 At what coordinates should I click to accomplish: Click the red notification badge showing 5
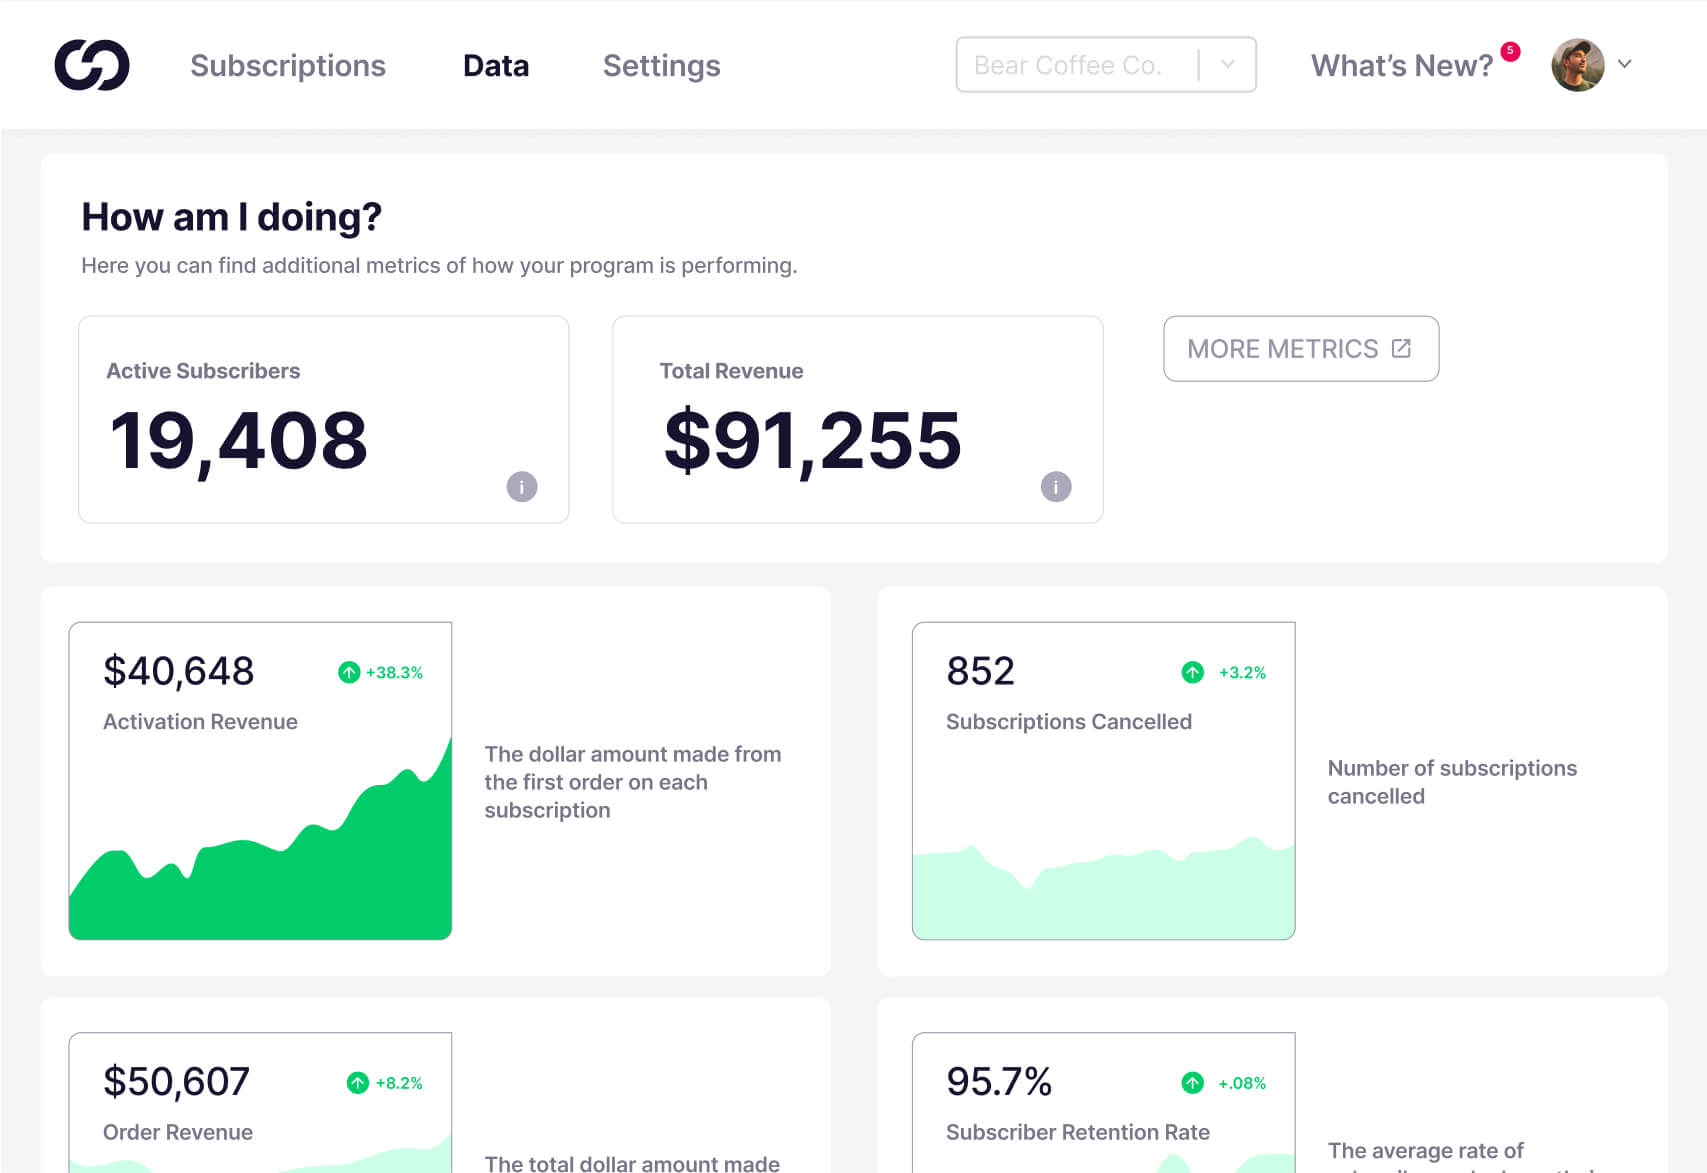(1510, 51)
